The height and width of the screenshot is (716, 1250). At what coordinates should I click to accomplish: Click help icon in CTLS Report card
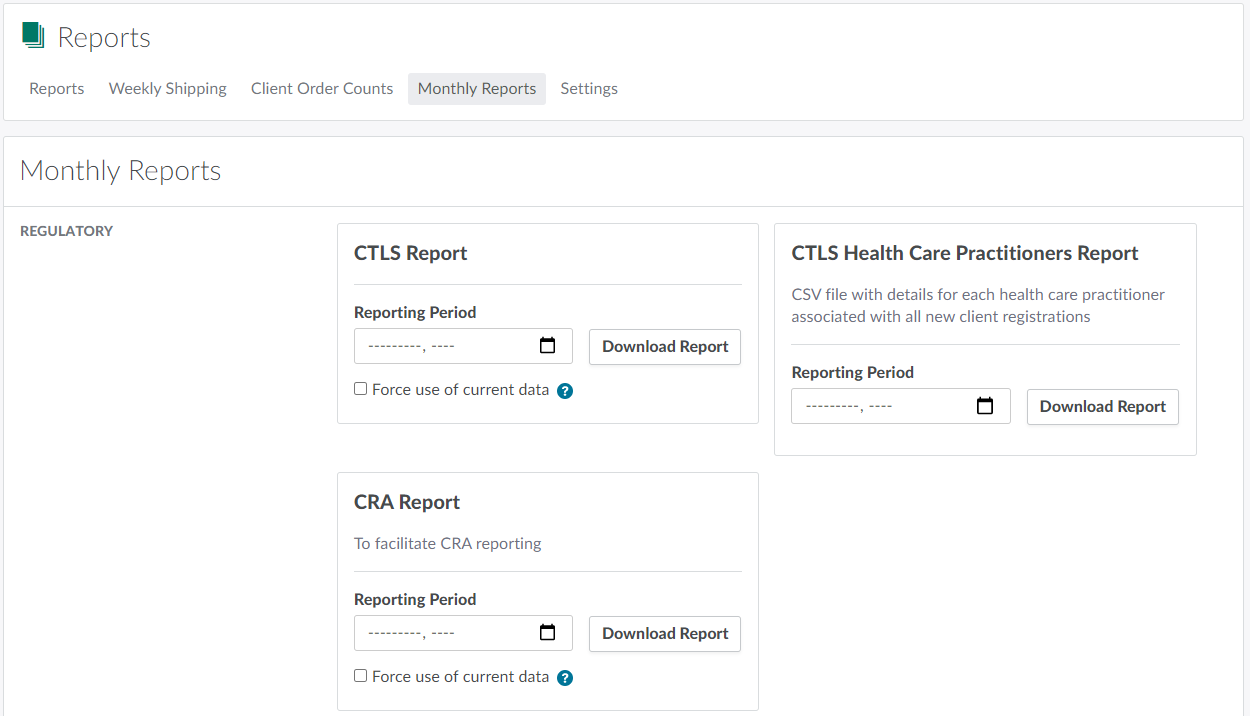point(565,391)
